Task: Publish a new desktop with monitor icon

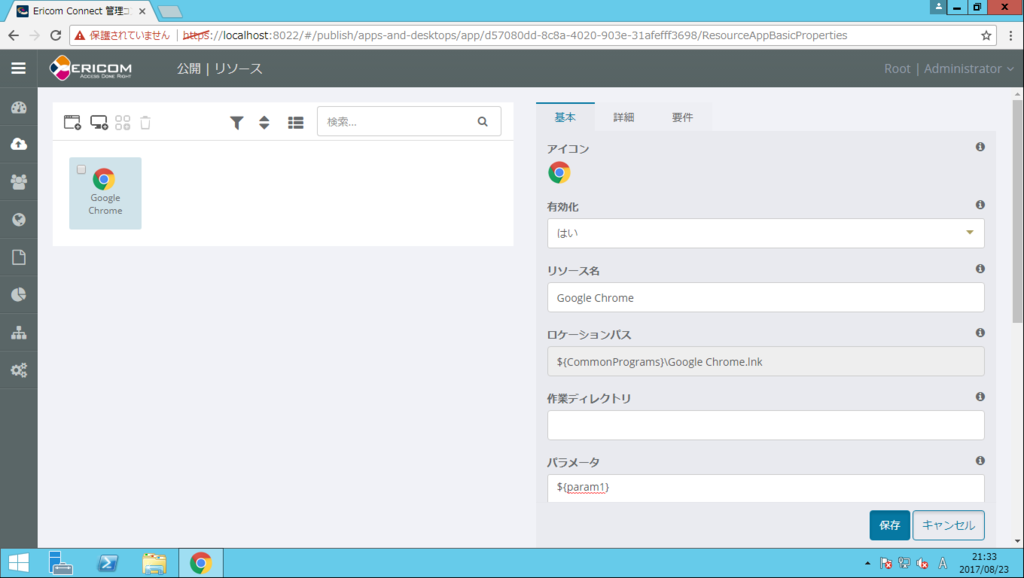Action: tap(100, 121)
